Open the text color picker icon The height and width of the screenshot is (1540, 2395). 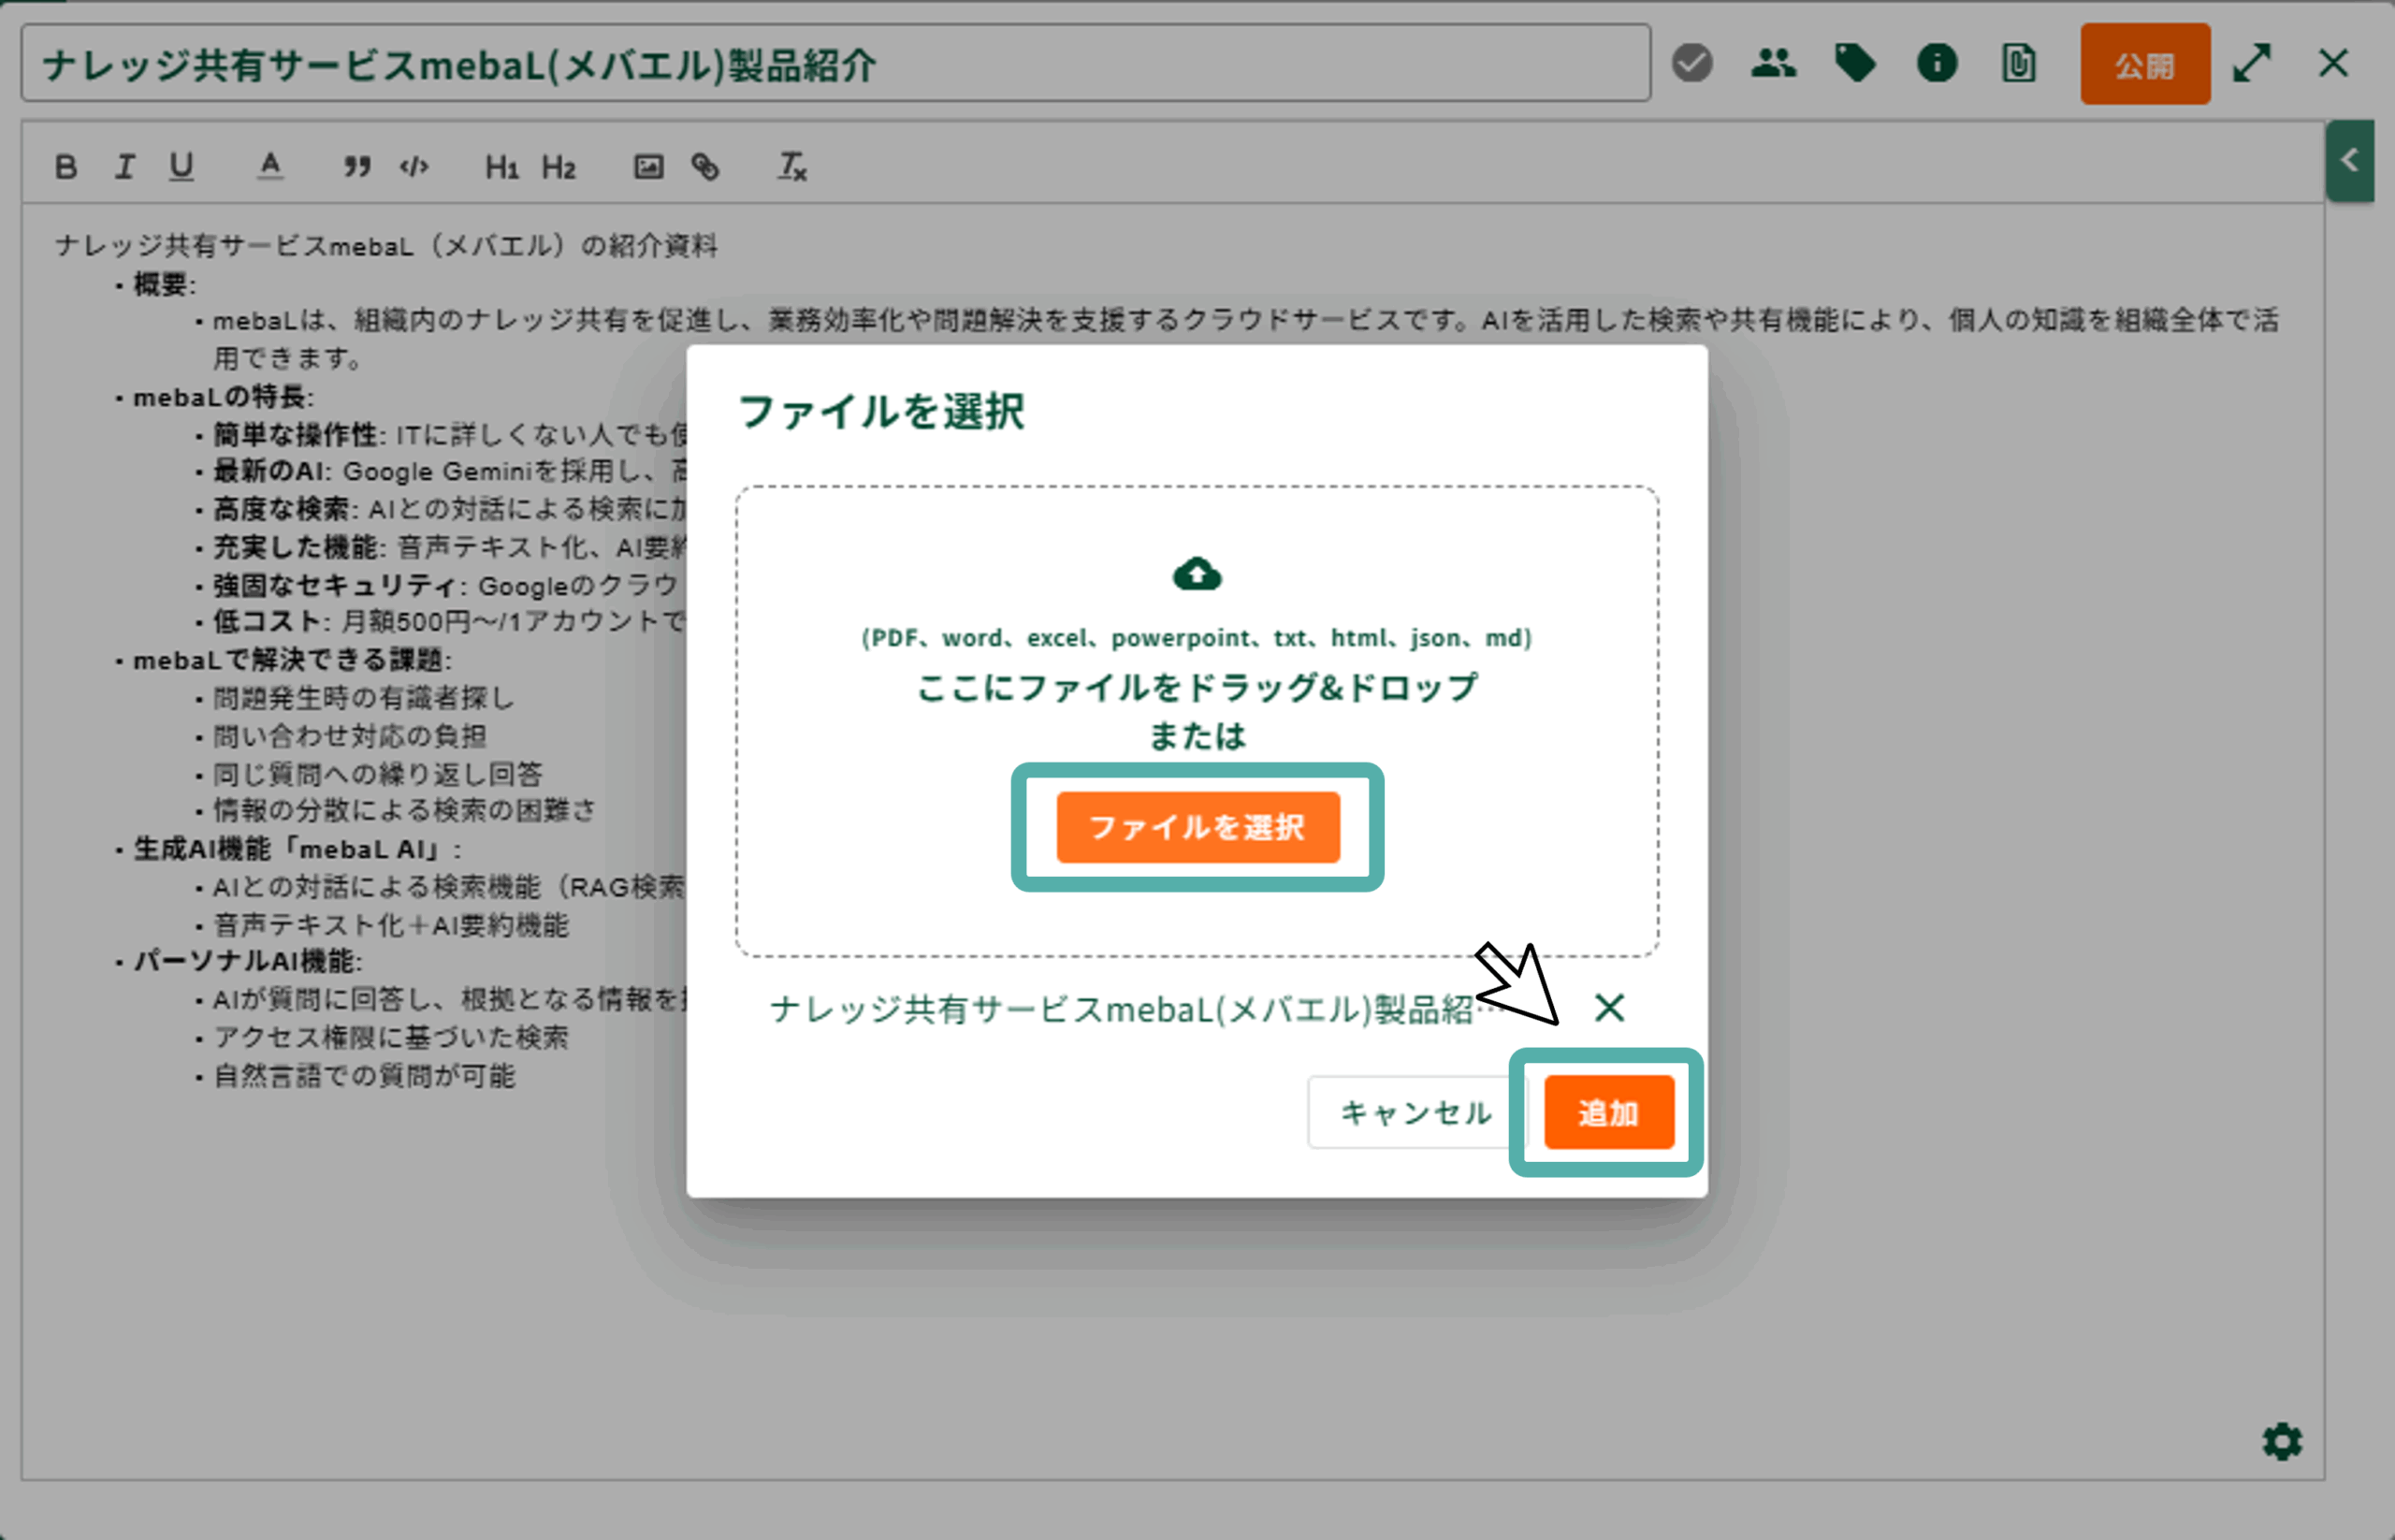pos(270,167)
